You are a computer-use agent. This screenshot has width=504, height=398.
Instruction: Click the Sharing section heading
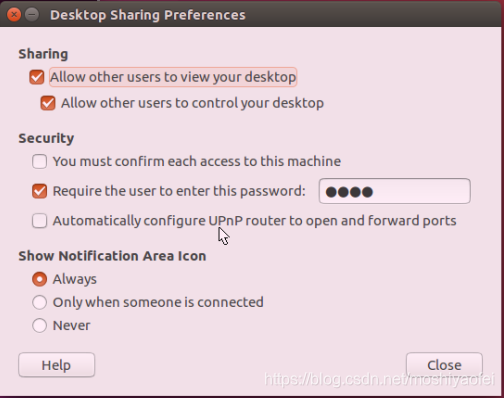pyautogui.click(x=43, y=54)
